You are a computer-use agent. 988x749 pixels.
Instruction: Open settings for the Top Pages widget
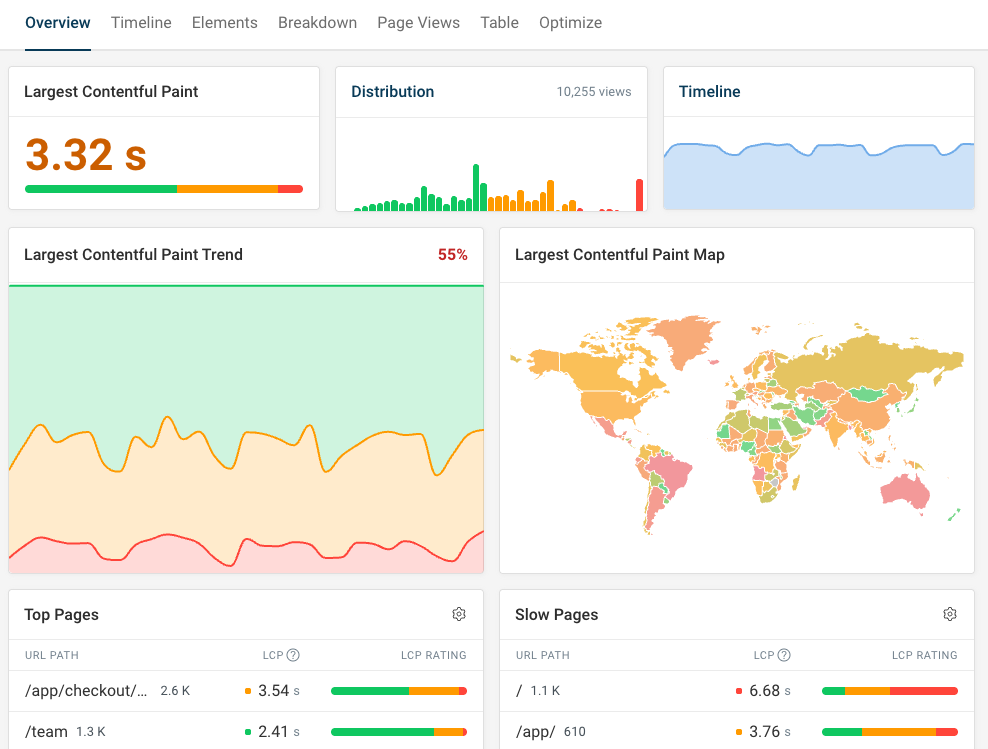pyautogui.click(x=459, y=614)
